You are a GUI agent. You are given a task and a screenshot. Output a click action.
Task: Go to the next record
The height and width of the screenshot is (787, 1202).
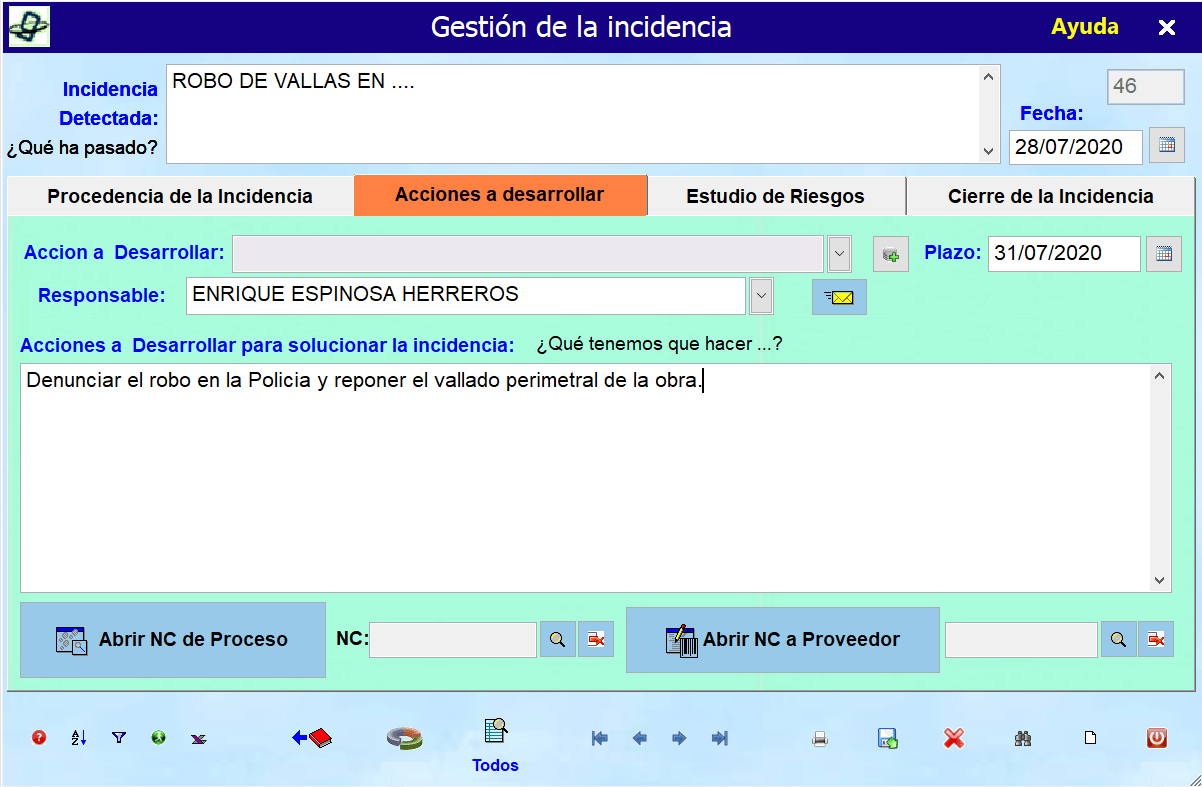(679, 738)
